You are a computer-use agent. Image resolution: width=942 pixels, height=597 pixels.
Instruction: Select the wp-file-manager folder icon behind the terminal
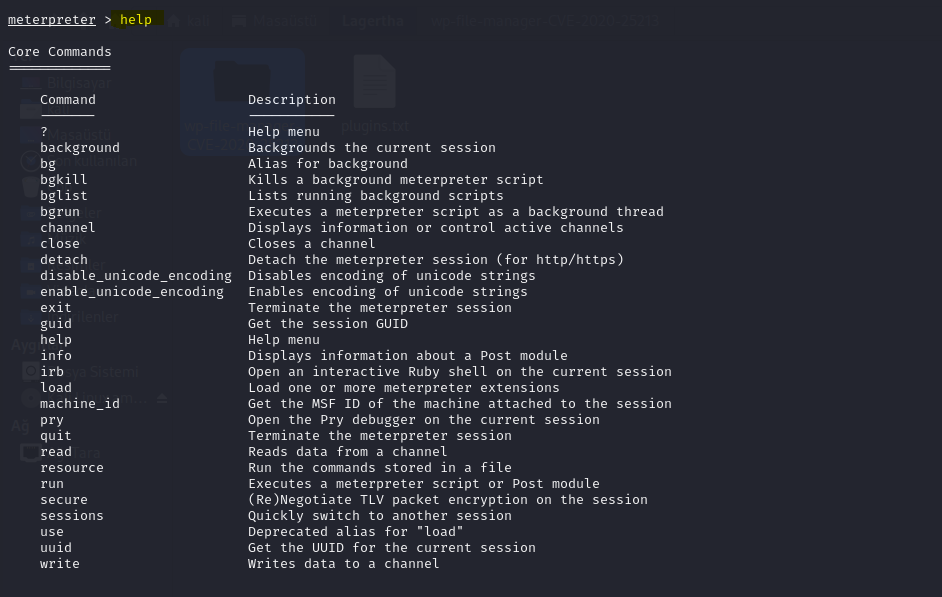242,82
